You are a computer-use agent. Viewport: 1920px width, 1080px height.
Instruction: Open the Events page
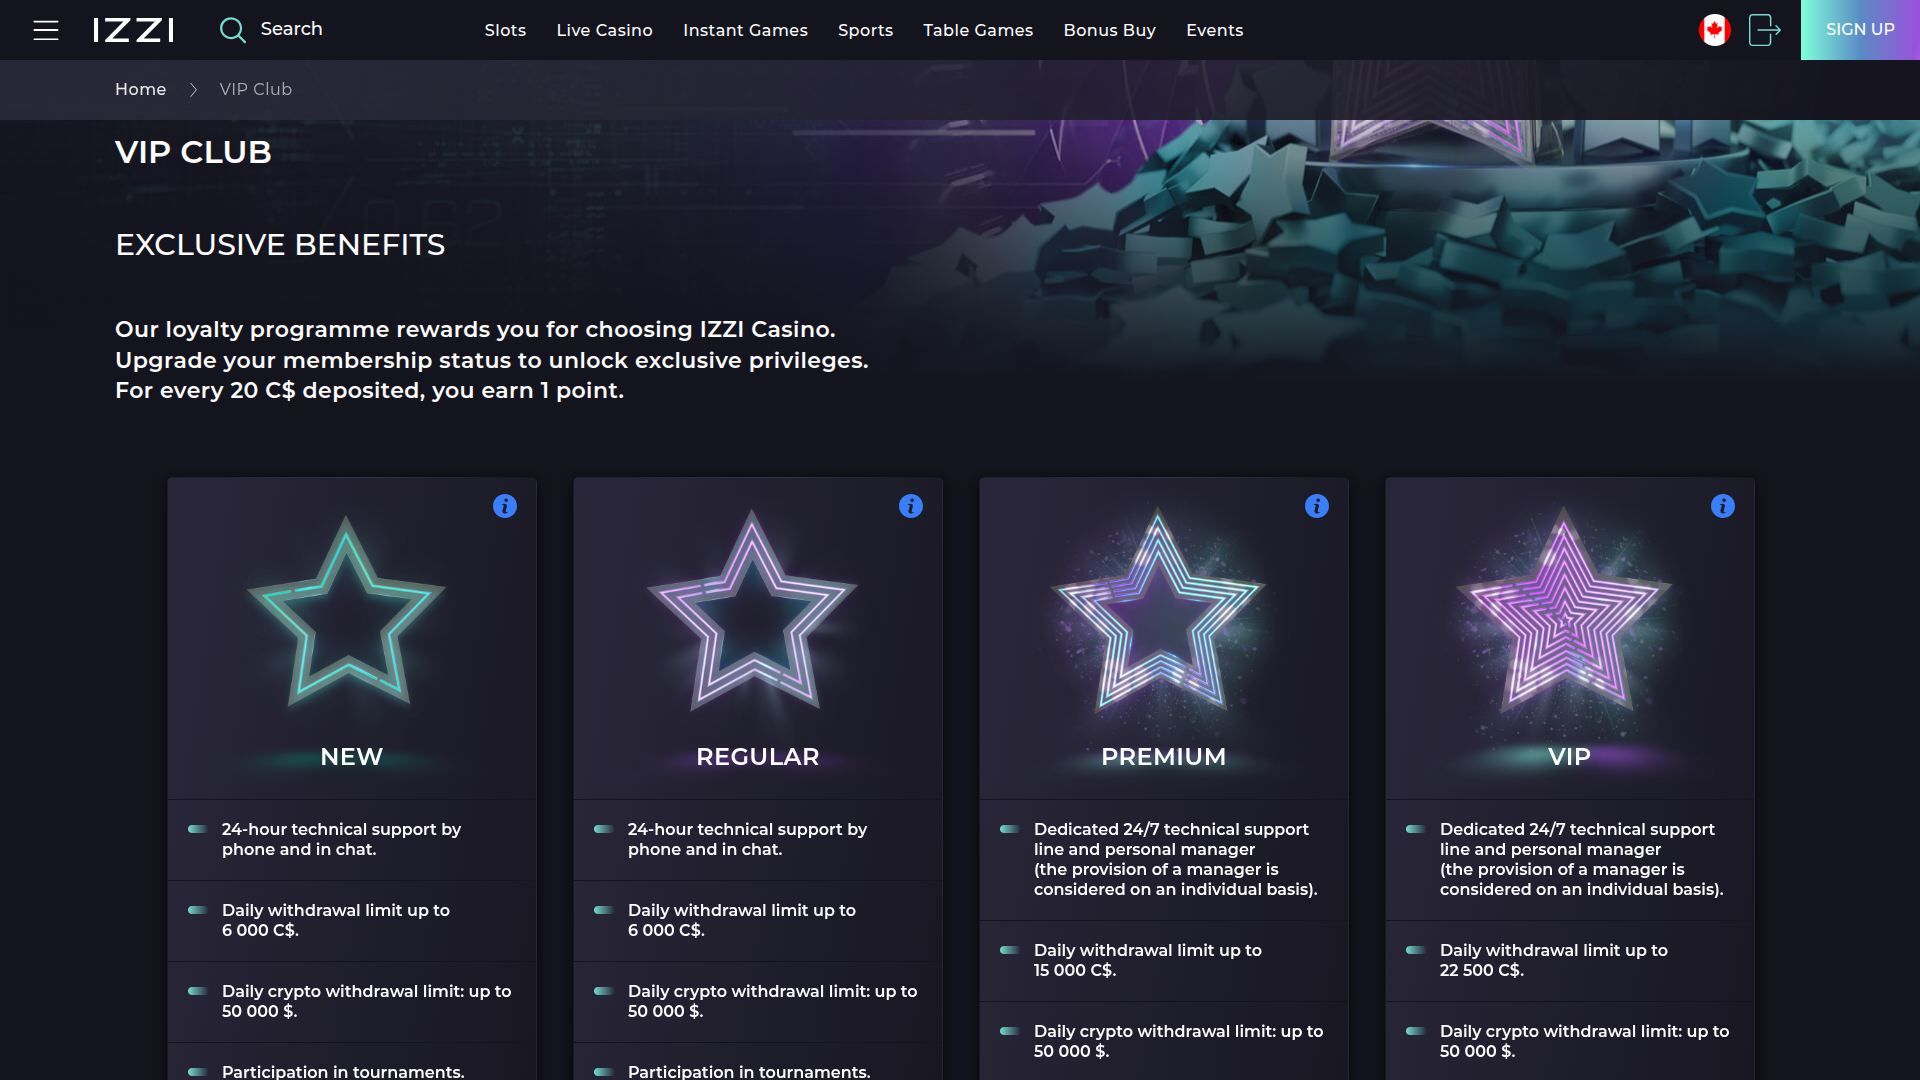(x=1214, y=30)
